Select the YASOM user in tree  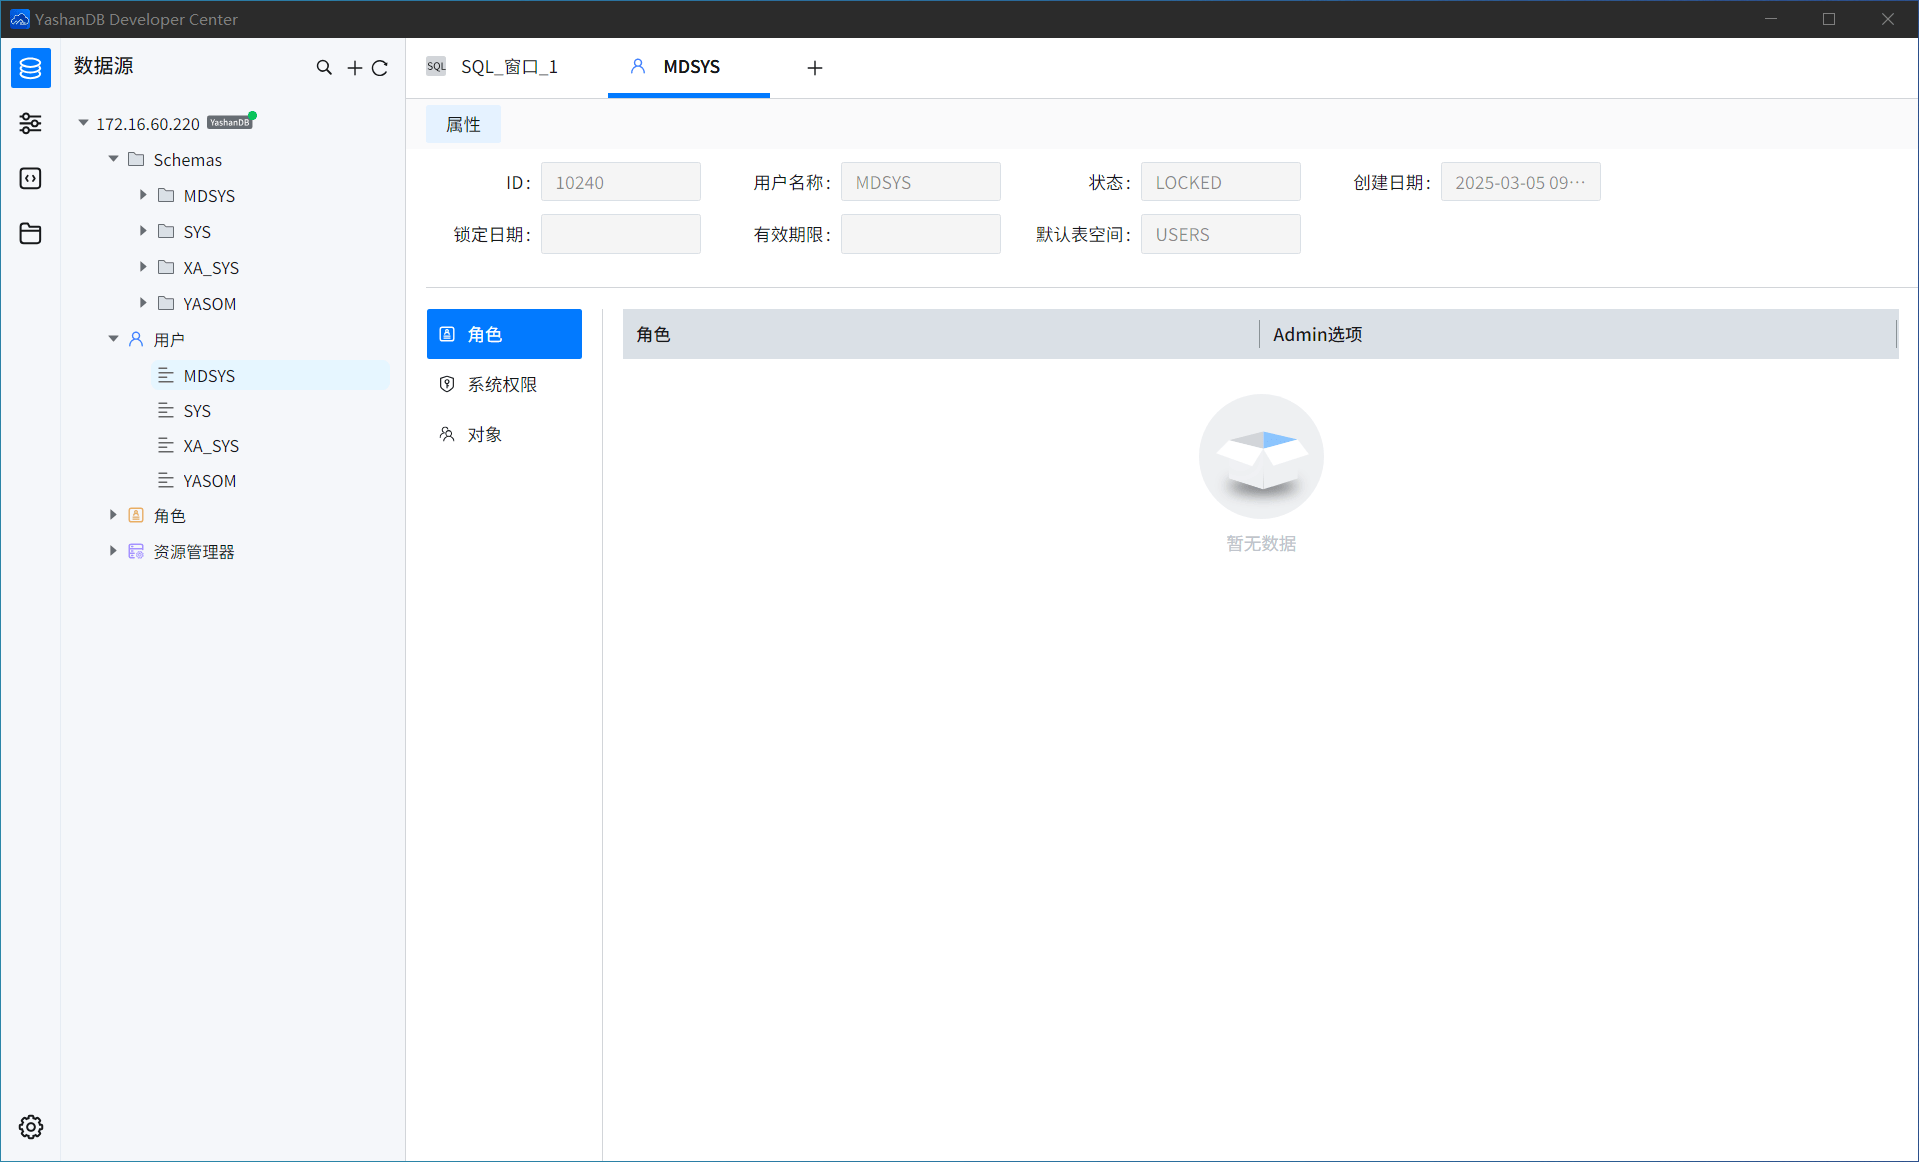pyautogui.click(x=210, y=481)
